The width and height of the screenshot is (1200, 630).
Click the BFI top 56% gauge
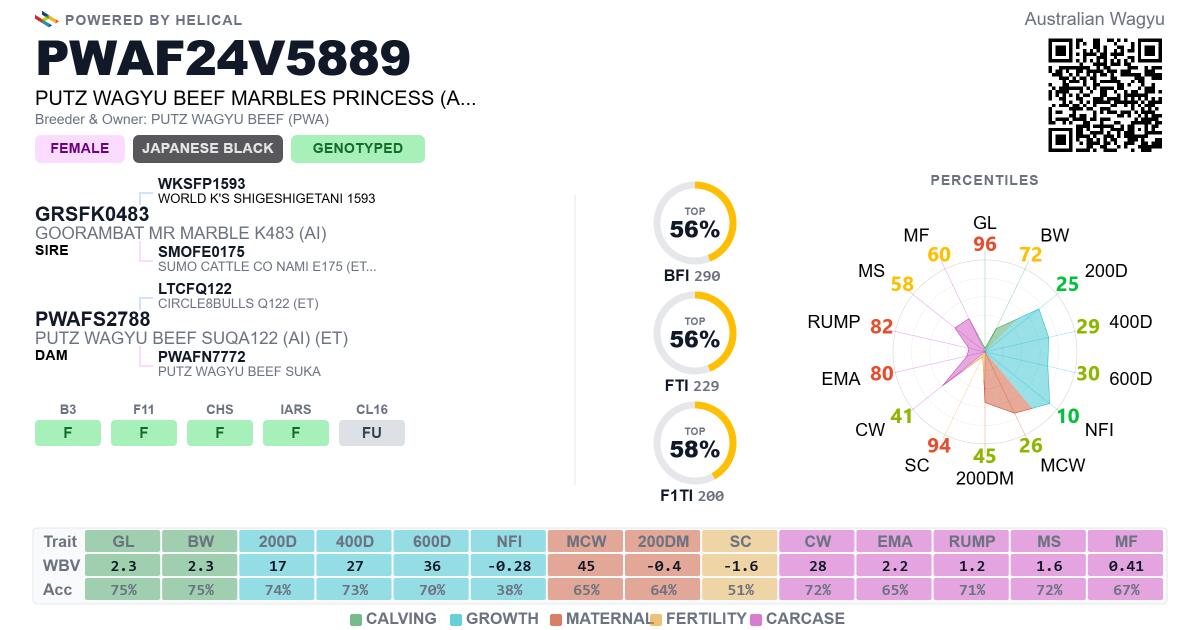695,224
